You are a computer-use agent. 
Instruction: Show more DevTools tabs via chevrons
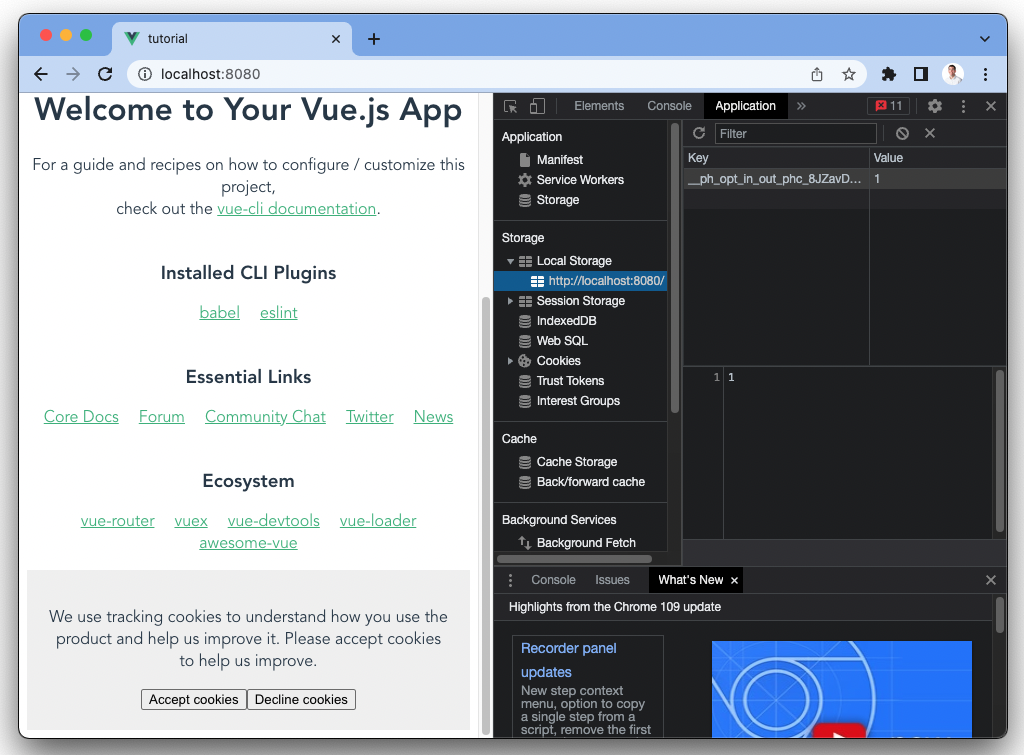(x=801, y=106)
